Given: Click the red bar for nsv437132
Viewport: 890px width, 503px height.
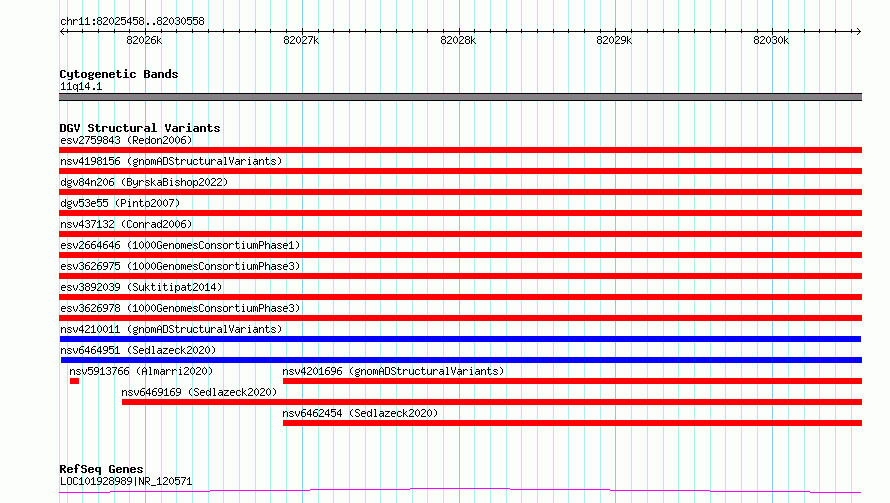Looking at the screenshot, I should pyautogui.click(x=460, y=234).
